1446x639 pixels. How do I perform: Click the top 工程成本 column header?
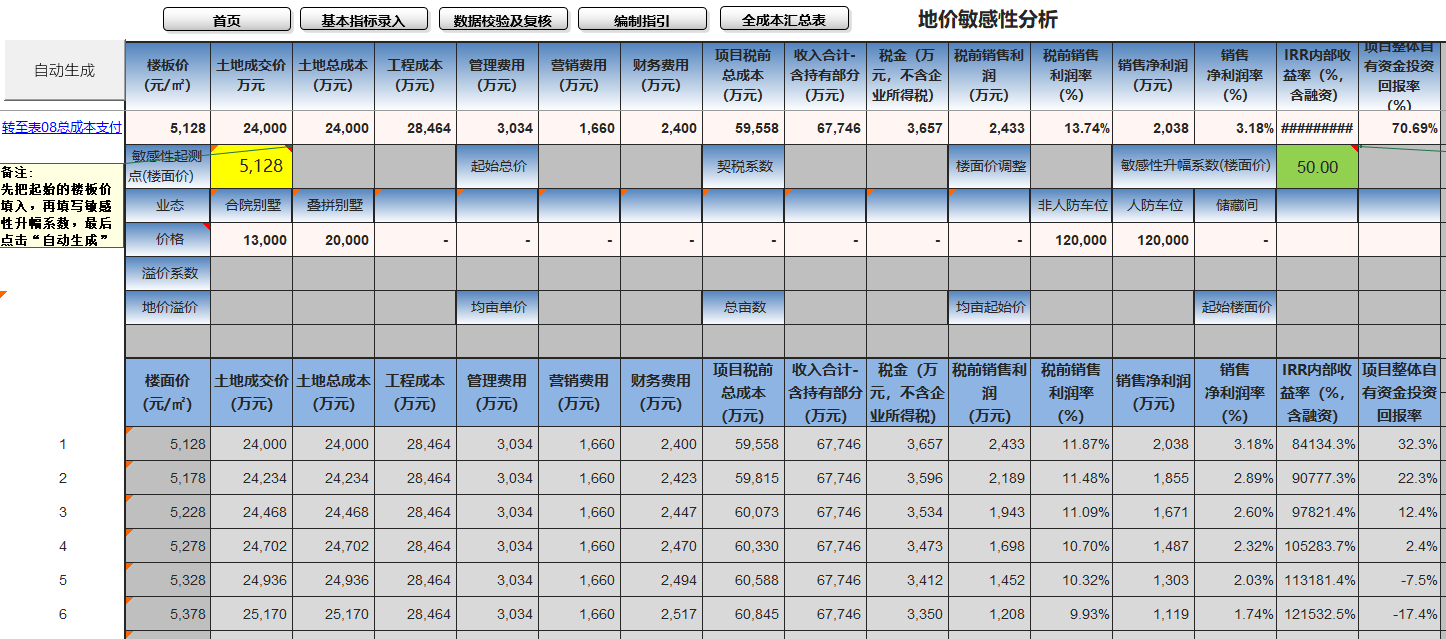(415, 75)
